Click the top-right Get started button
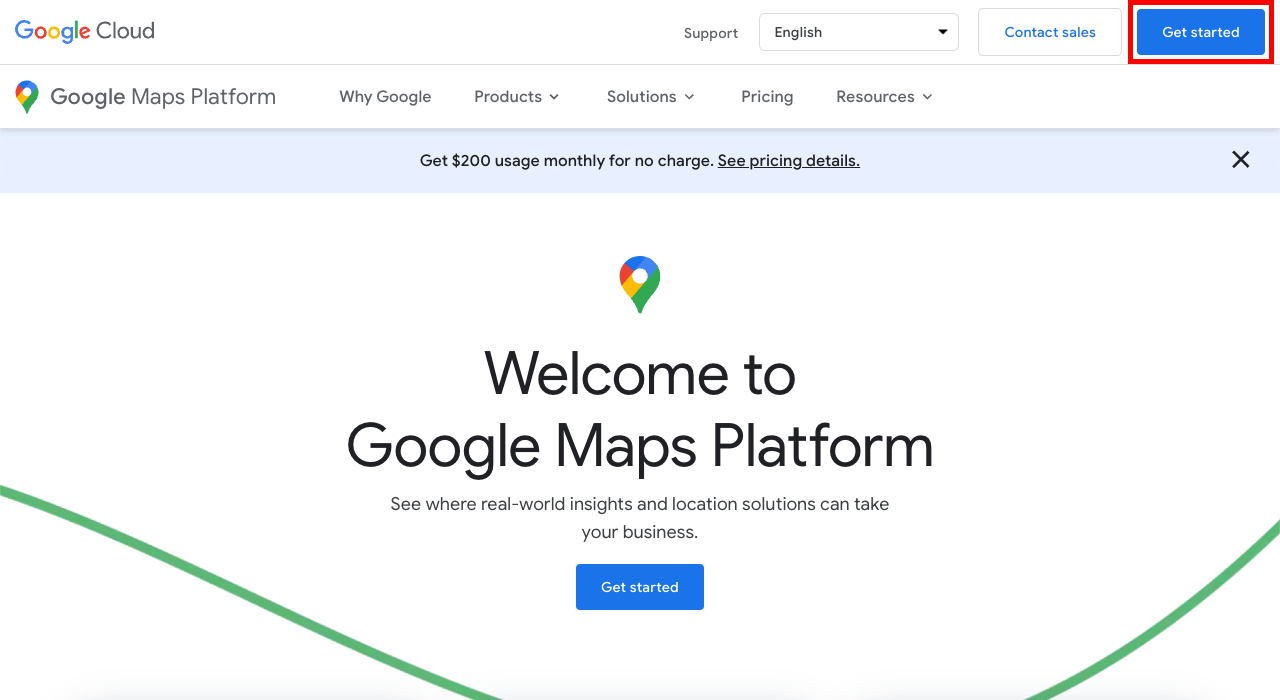 [x=1201, y=32]
